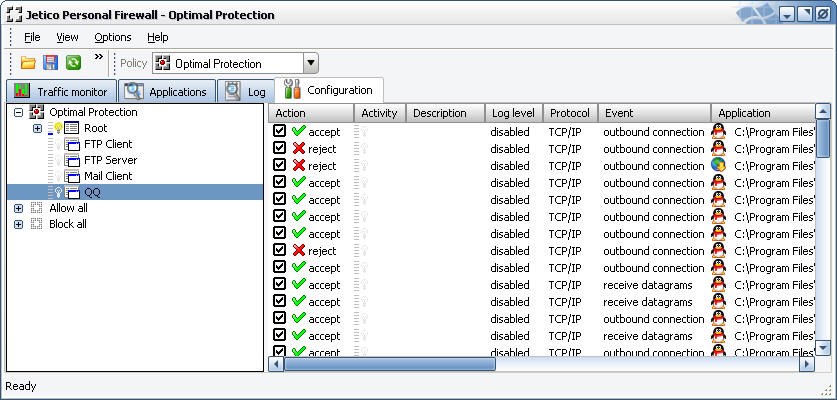Click the scroll-down arrow of the rule list

pyautogui.click(x=824, y=348)
